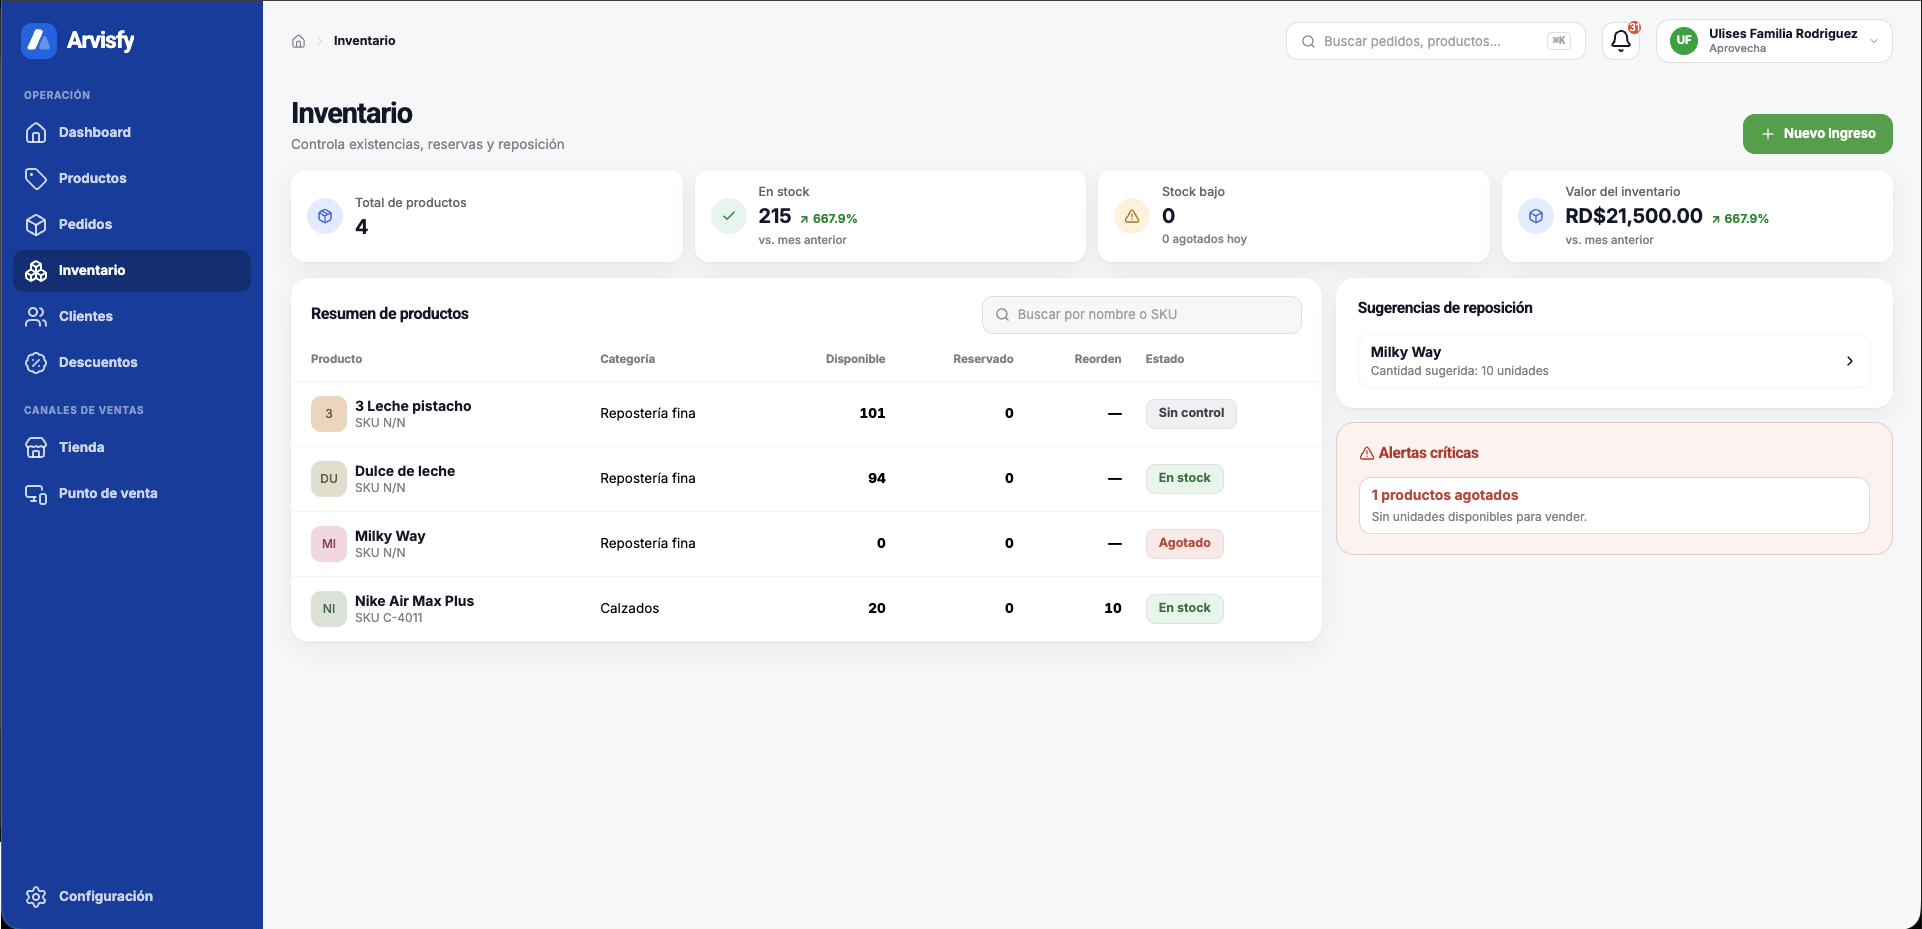Expand the user account dropdown chevron
The width and height of the screenshot is (1922, 929).
[1874, 41]
